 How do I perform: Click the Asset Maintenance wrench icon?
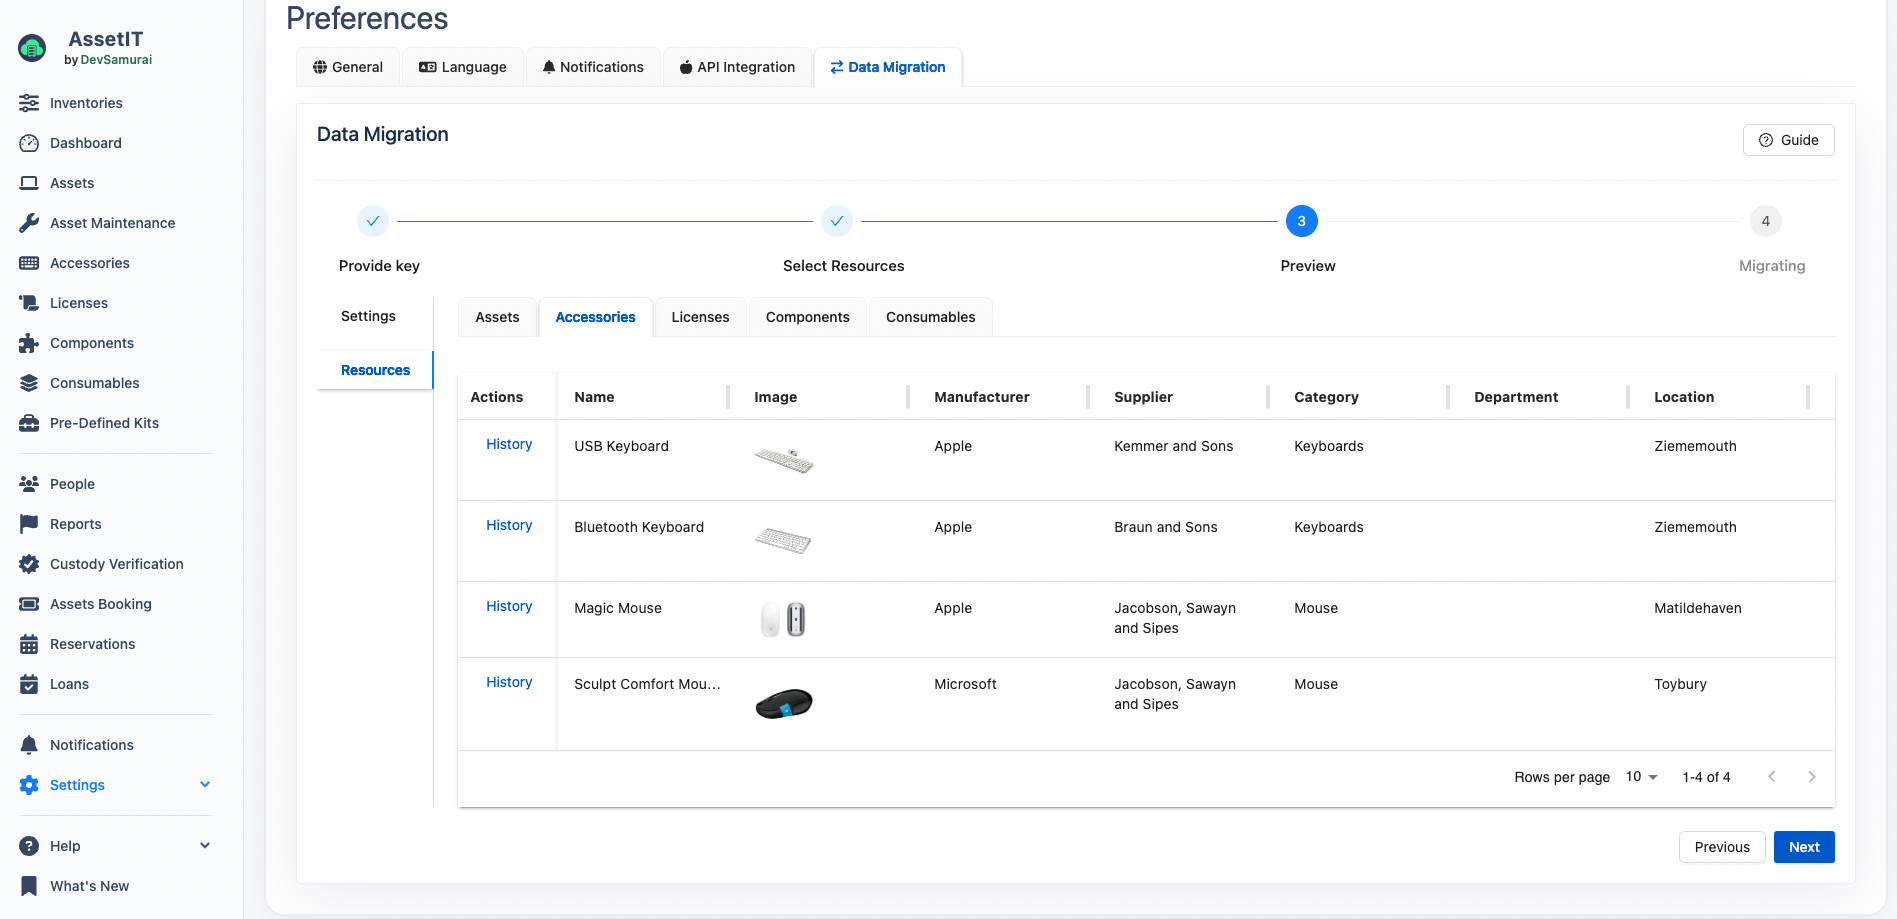click(x=29, y=223)
